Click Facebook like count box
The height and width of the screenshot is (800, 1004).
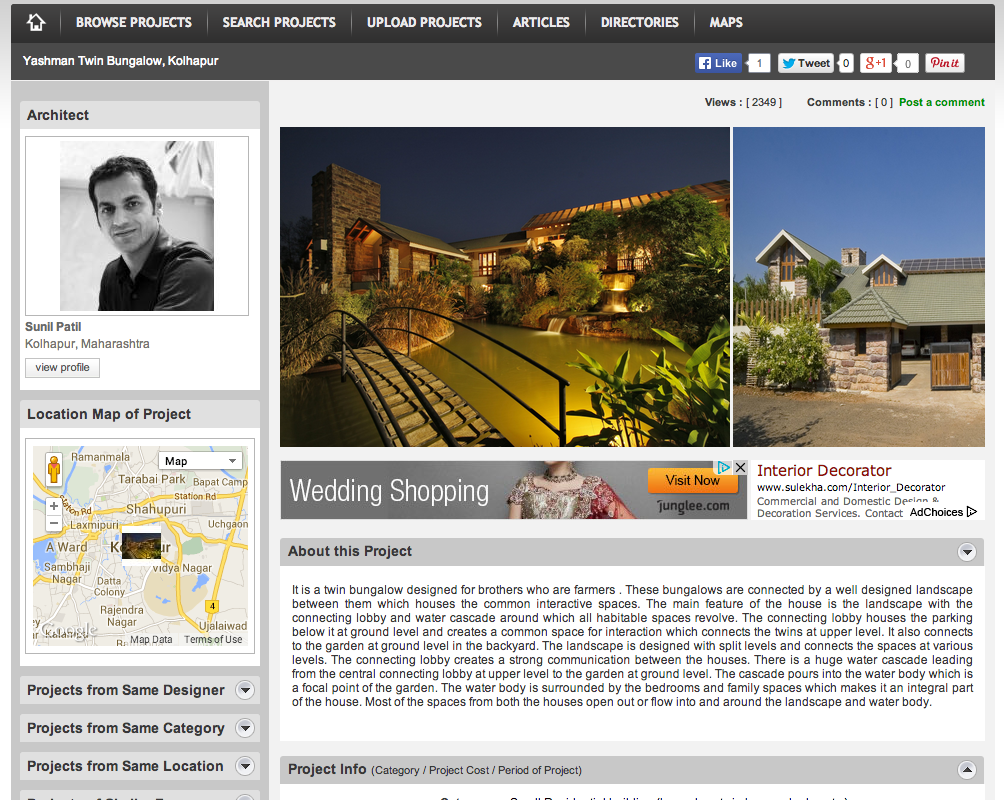(x=759, y=63)
